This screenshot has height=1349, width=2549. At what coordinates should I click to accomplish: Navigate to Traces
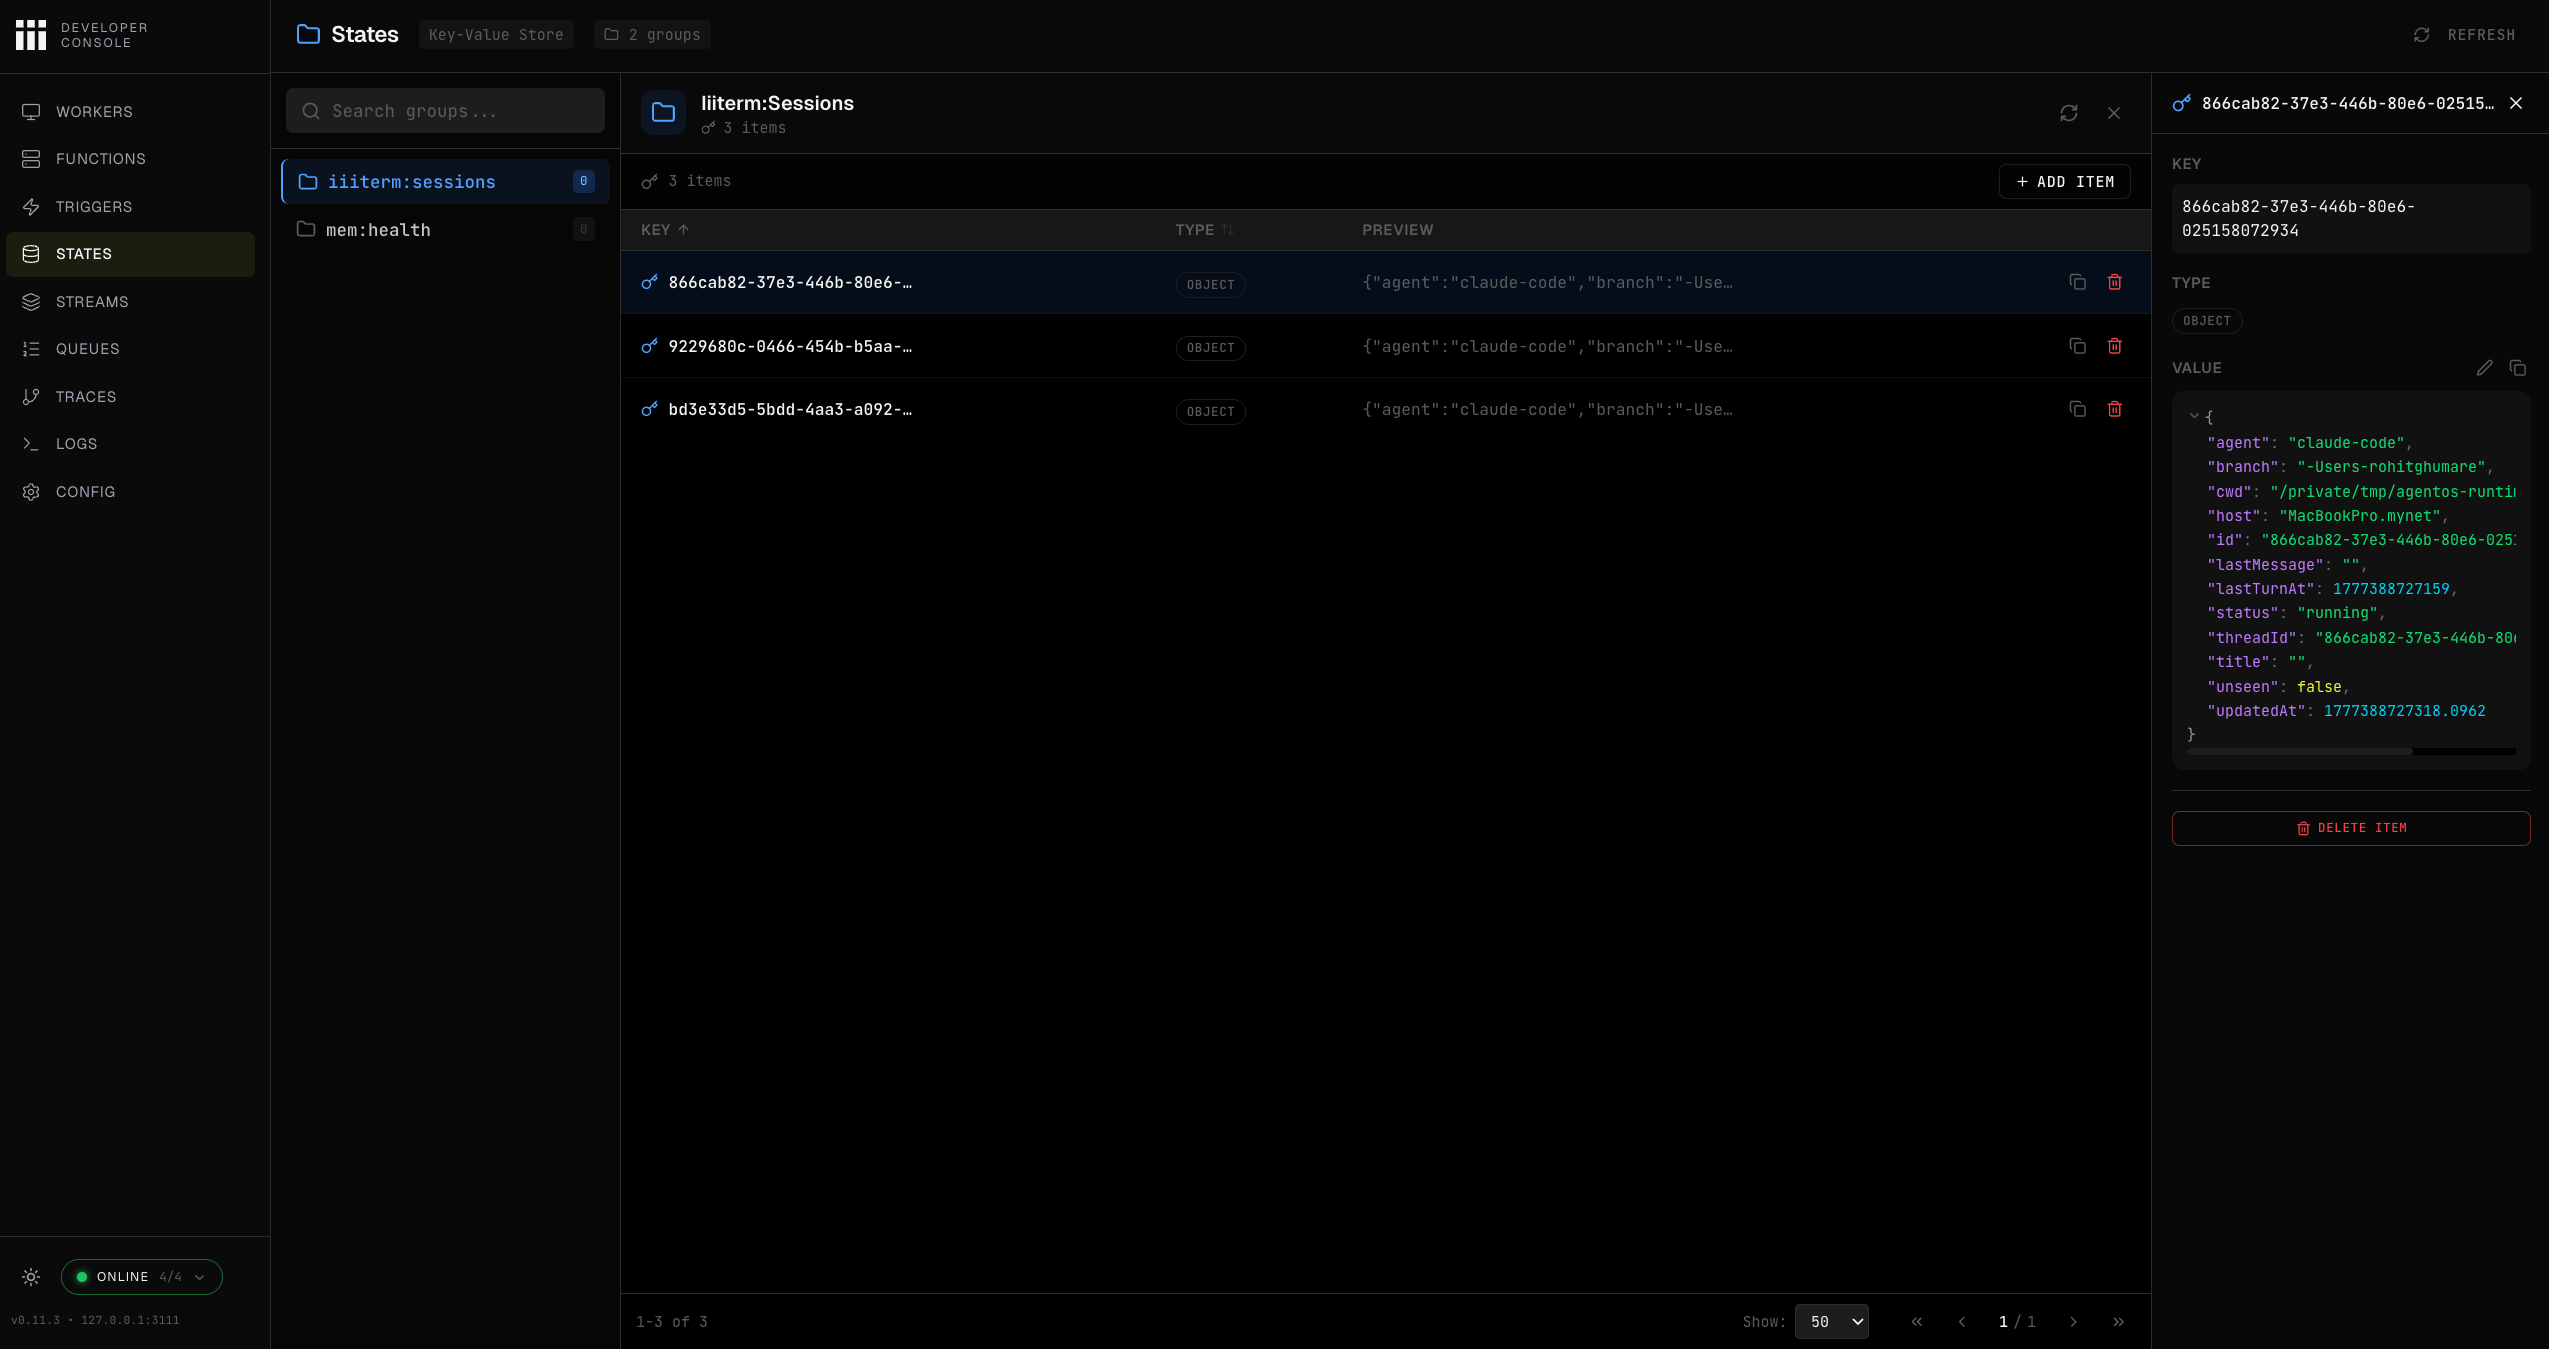pyautogui.click(x=130, y=397)
